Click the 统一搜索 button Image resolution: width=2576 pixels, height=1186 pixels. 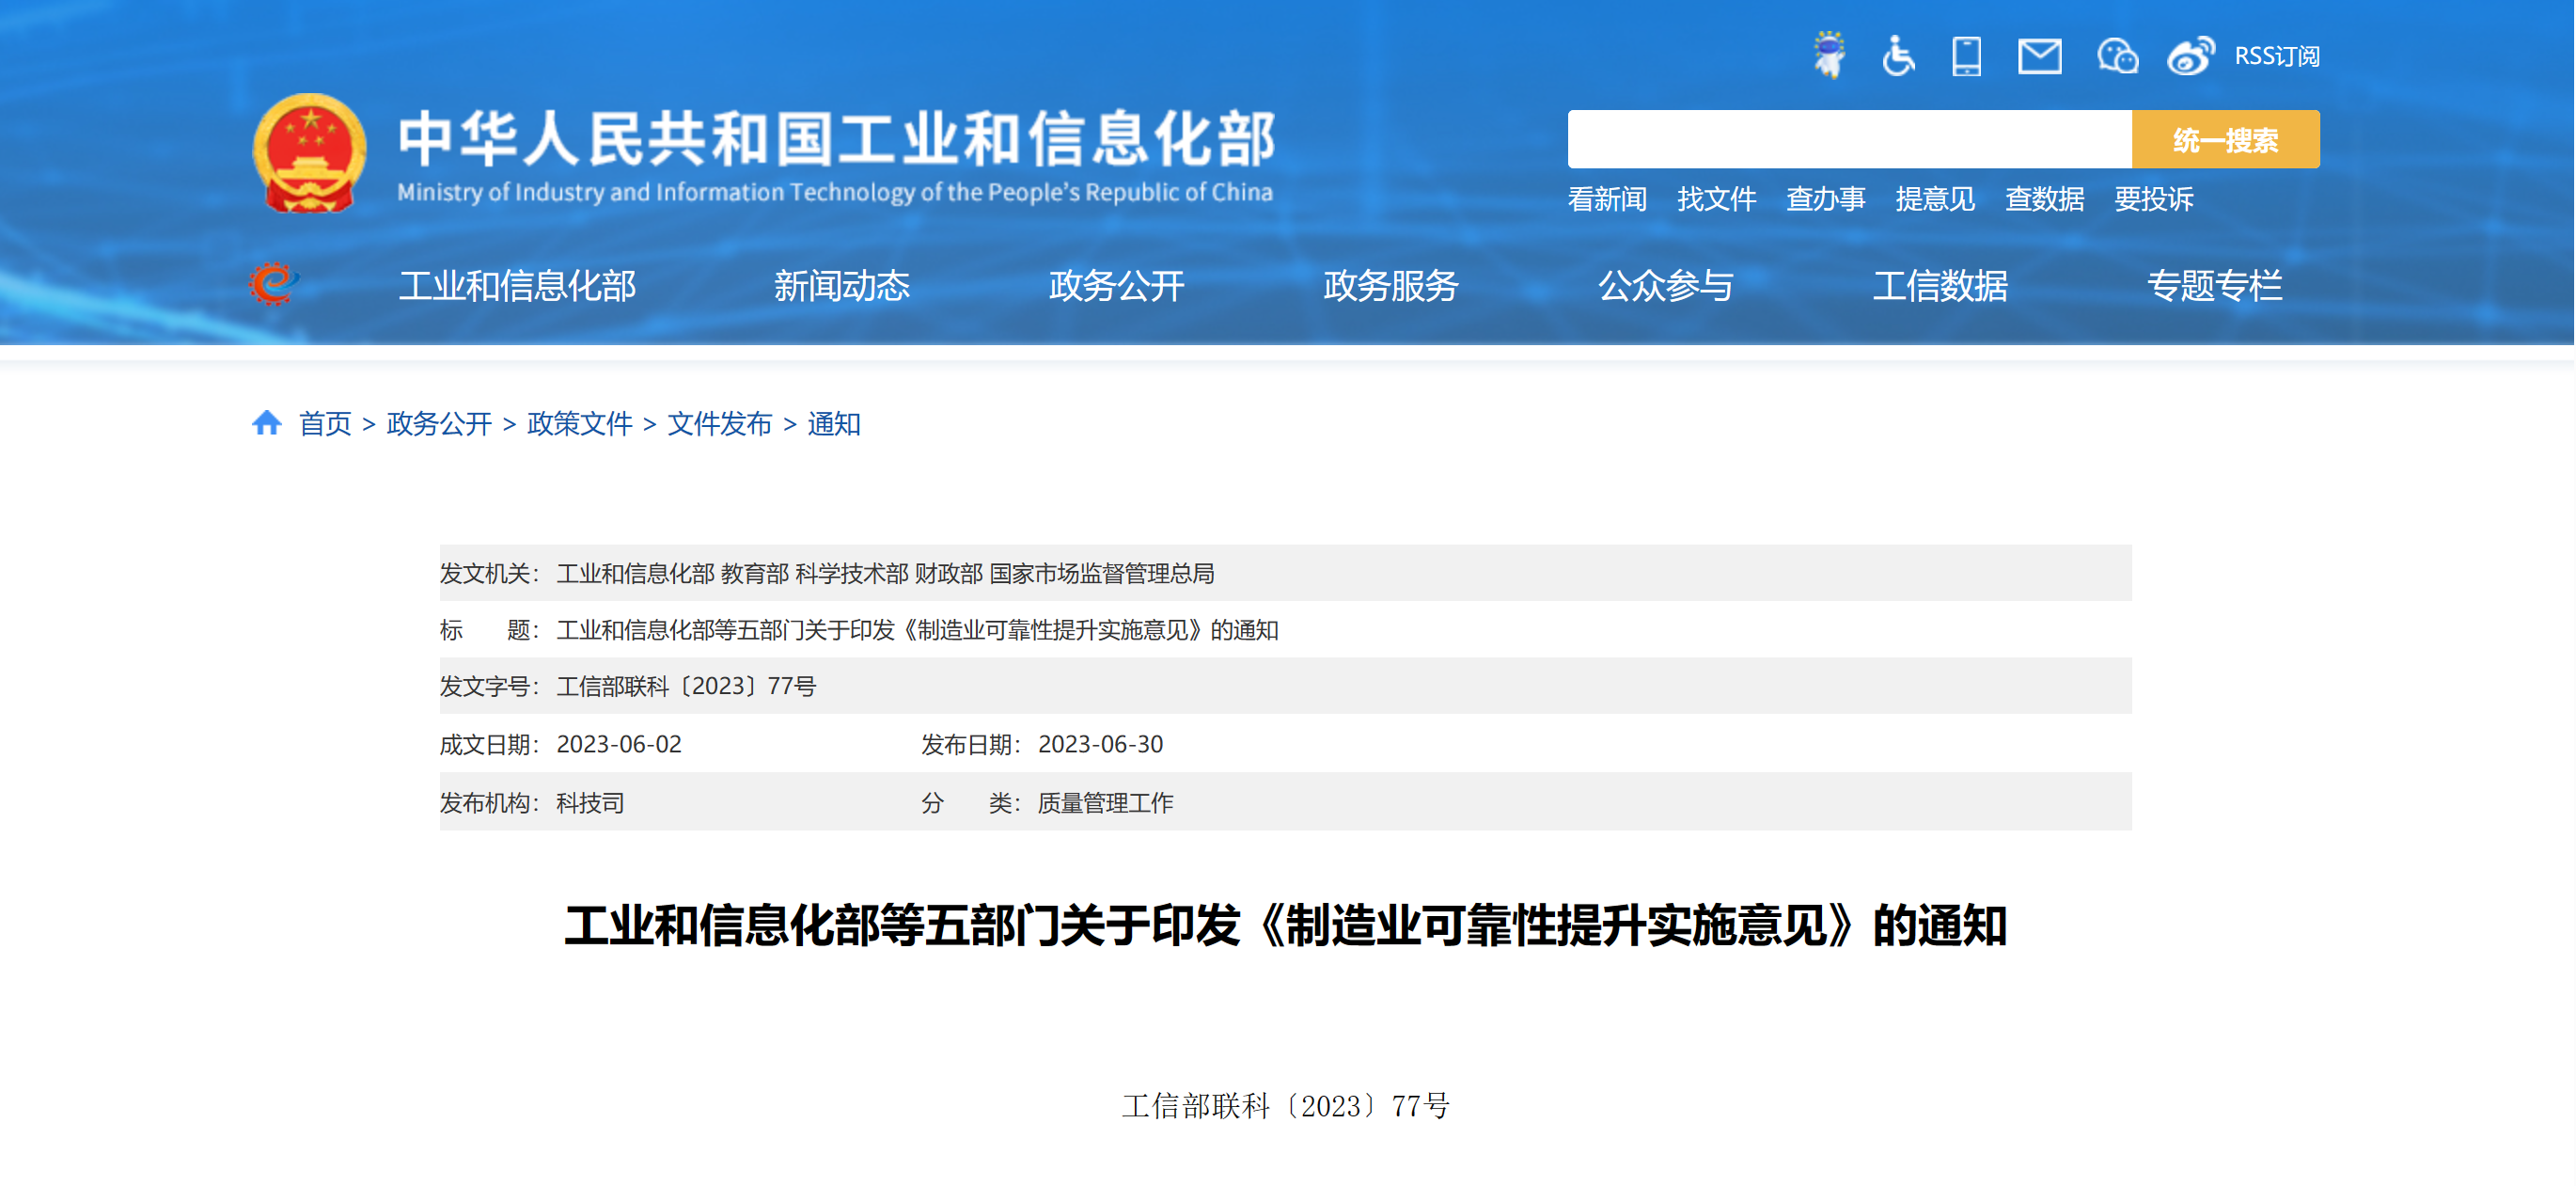2225,140
